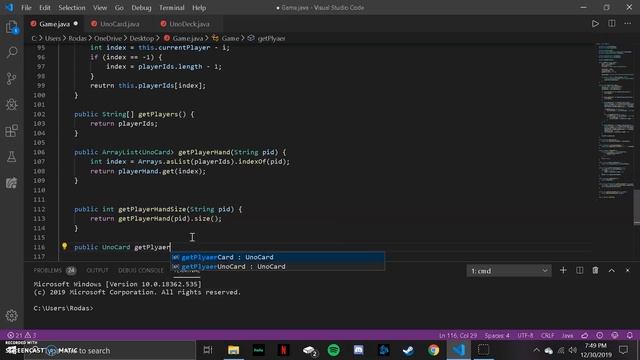Image resolution: width=640 pixels, height=360 pixels.
Task: Select getPlyaerUnoCard autocomplete suggestion
Action: click(278, 267)
